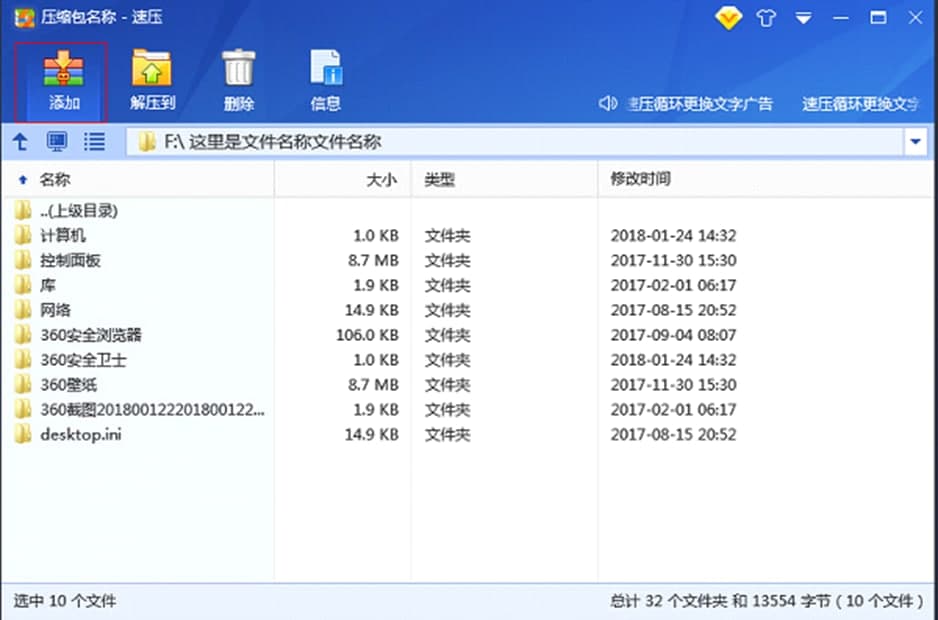
Task: Select the 360安全浏览器 folder
Action: (x=90, y=335)
